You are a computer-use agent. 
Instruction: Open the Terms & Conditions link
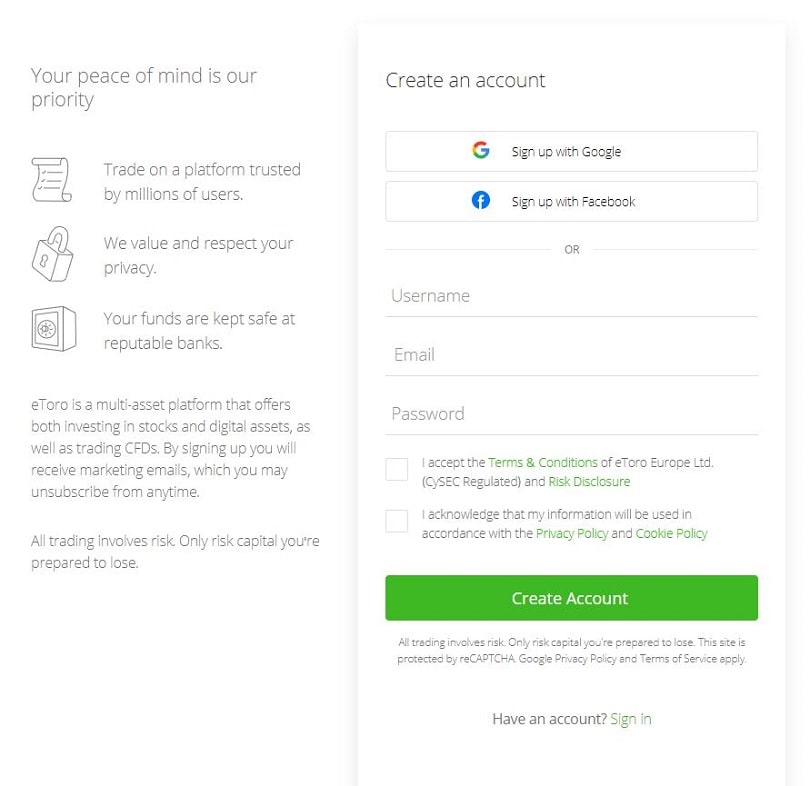542,463
